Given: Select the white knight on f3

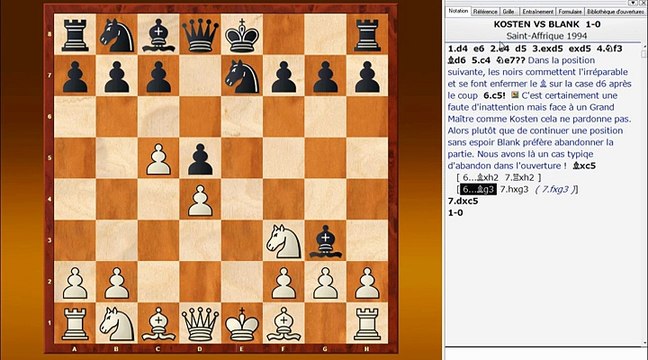Looking at the screenshot, I should 284,241.
